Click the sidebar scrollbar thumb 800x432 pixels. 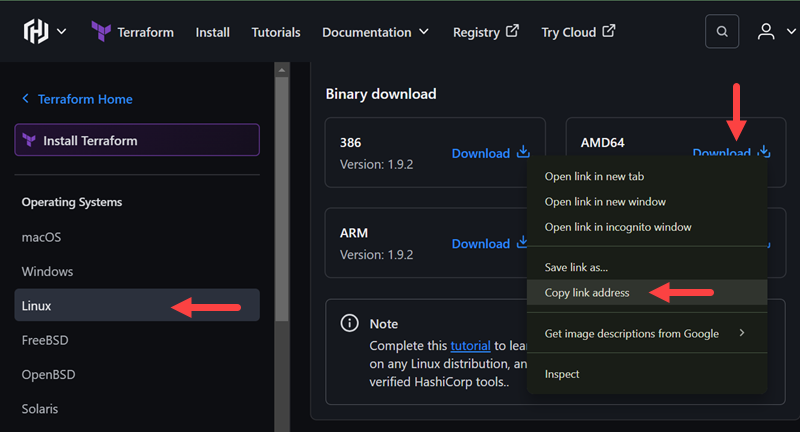coord(282,199)
